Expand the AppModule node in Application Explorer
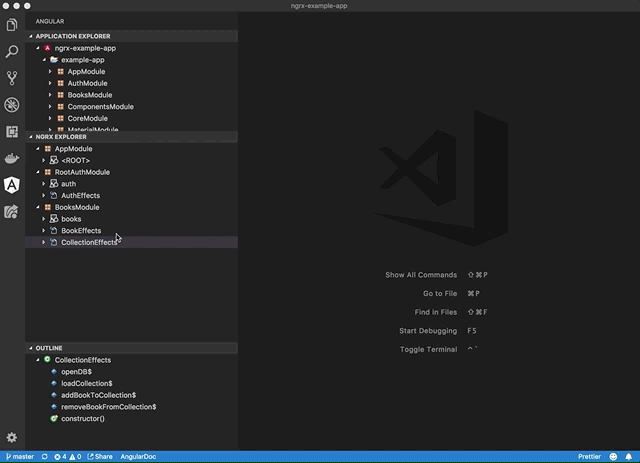The height and width of the screenshot is (463, 640). (x=50, y=71)
